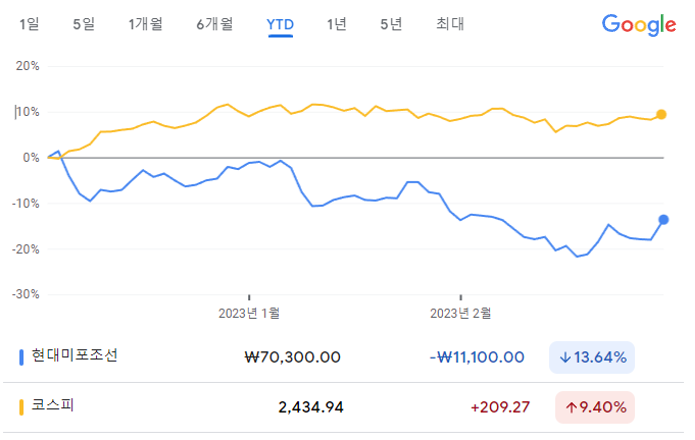Click the yellow 코스피 endpoint dot

pyautogui.click(x=661, y=115)
